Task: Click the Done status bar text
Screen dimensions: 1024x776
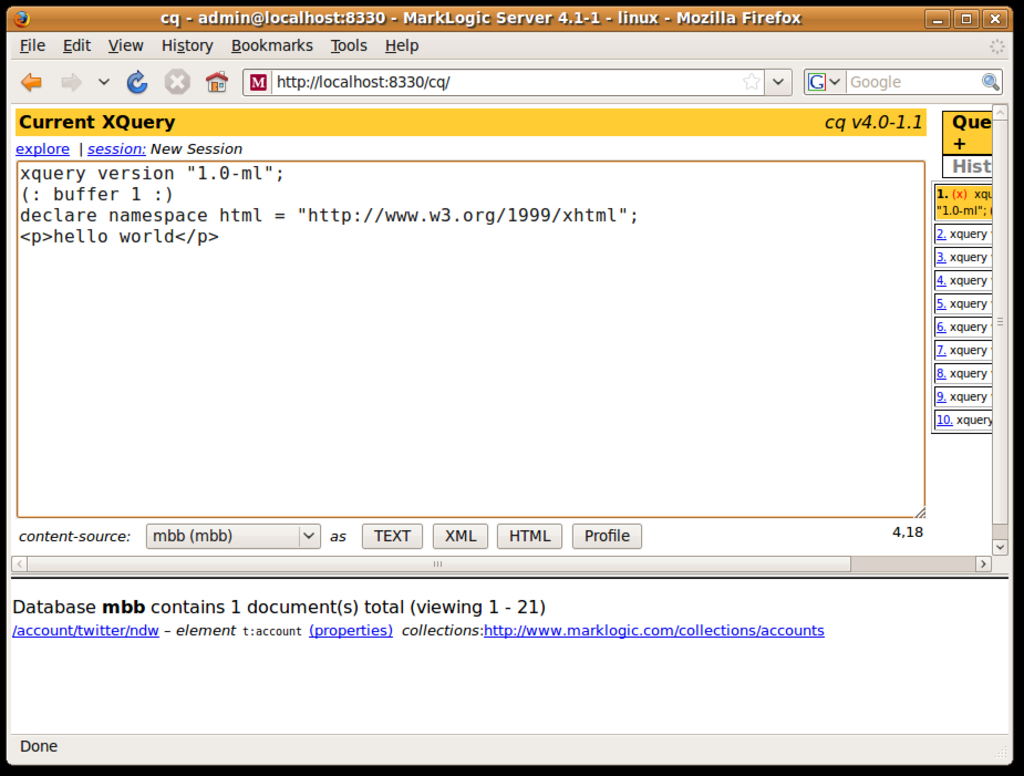Action: (39, 746)
